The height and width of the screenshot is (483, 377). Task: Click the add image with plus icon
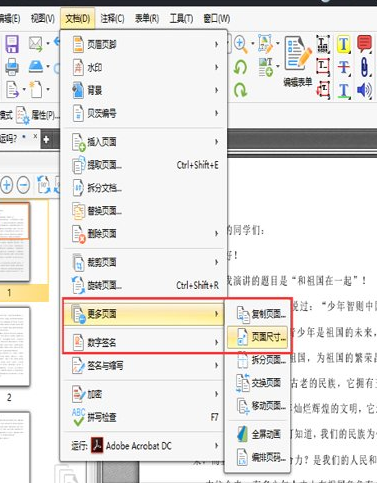pos(266,67)
